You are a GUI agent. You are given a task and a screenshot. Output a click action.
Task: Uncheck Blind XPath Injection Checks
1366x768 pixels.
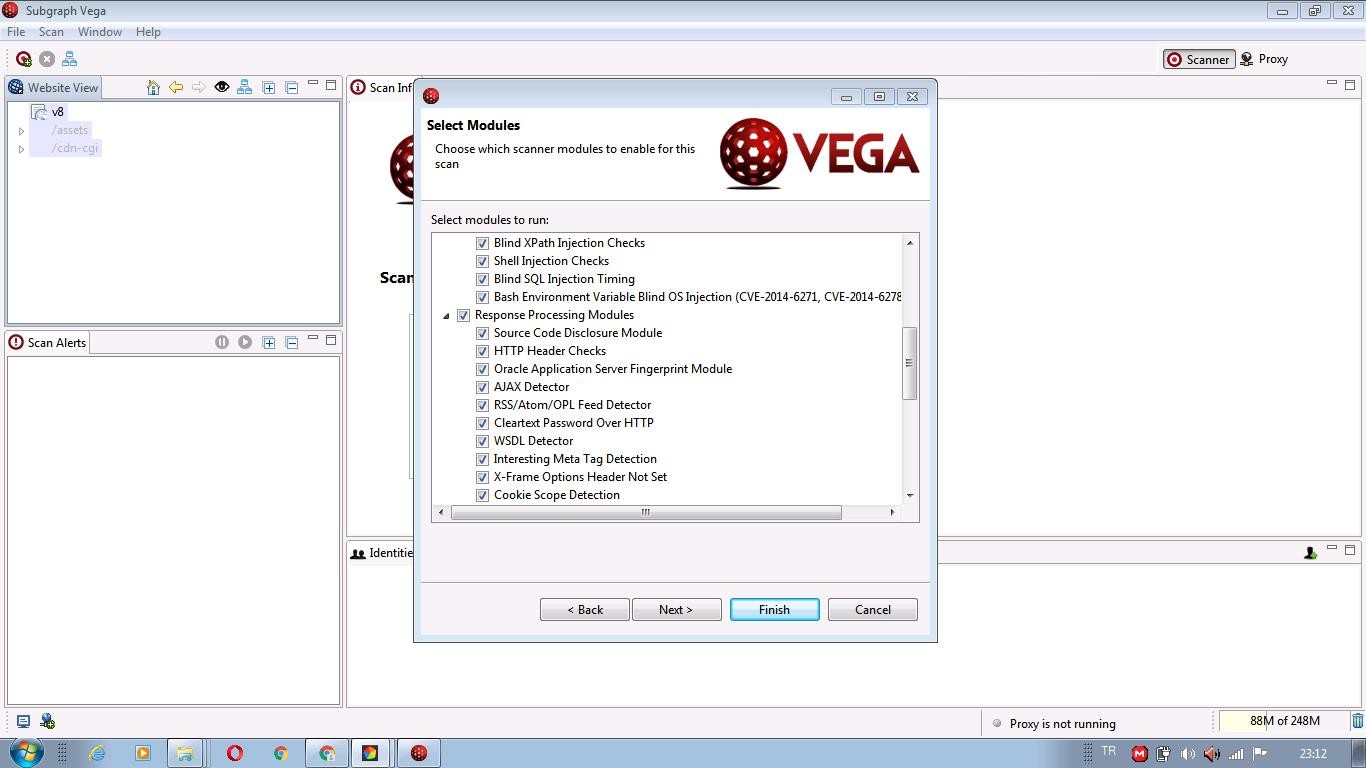click(x=482, y=243)
